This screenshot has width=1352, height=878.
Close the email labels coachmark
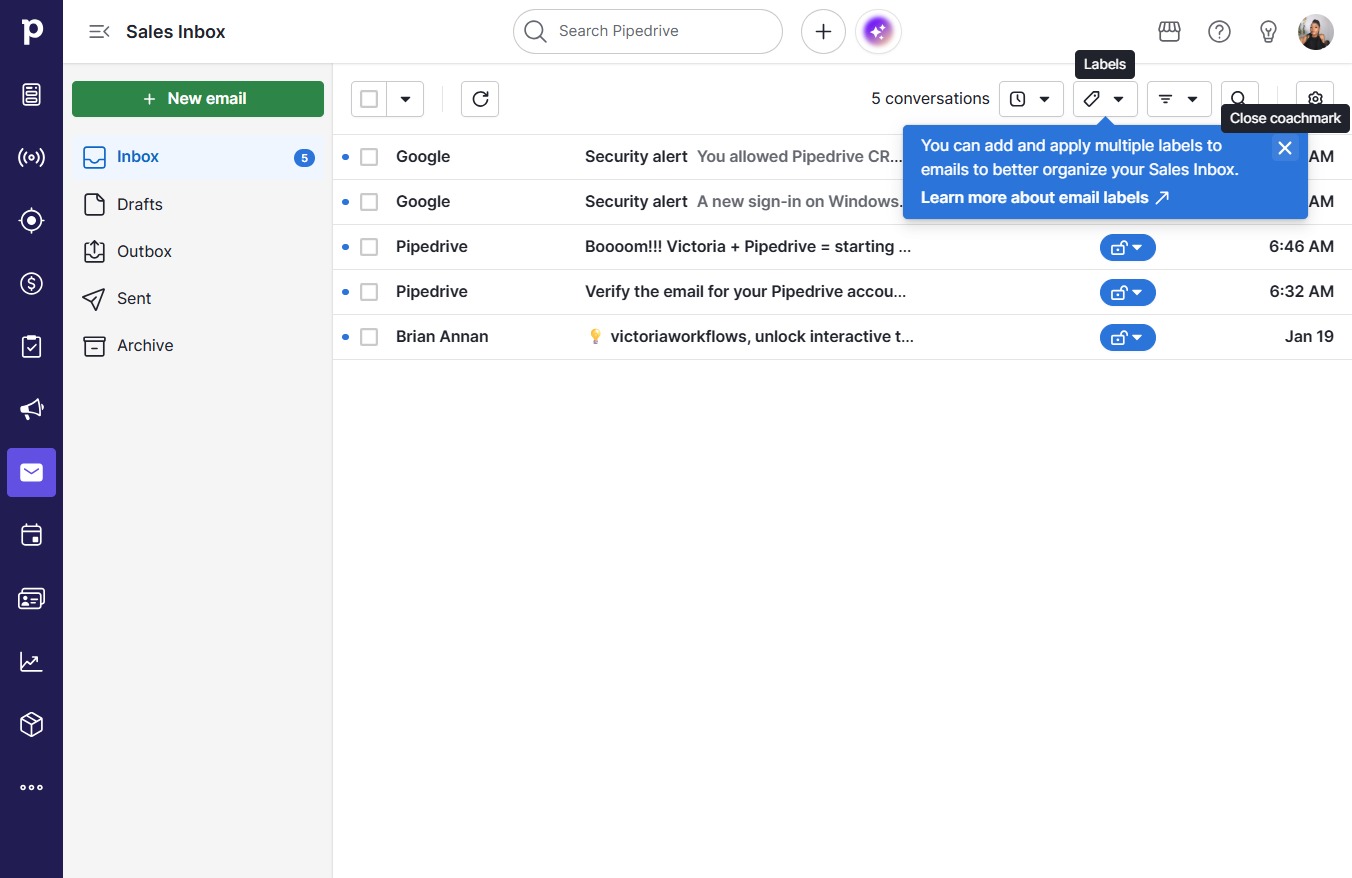[1285, 148]
